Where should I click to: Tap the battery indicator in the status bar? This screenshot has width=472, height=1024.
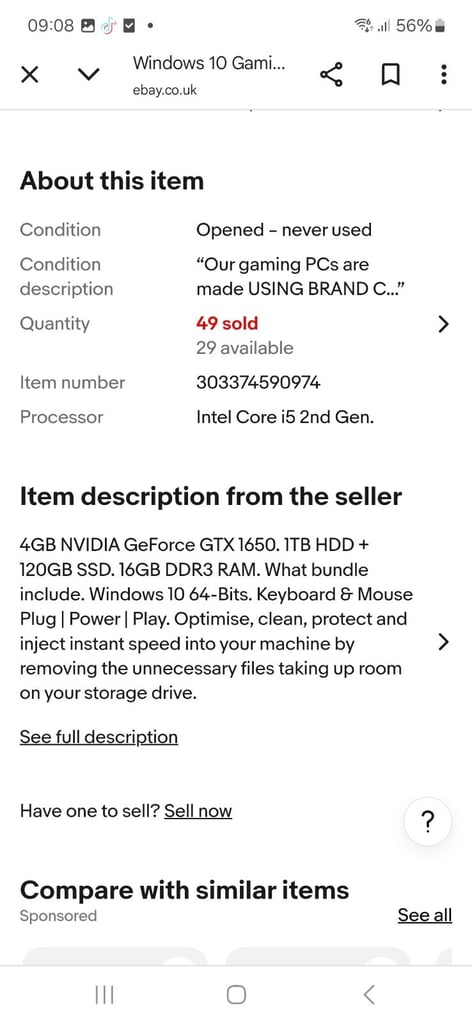coord(440,26)
